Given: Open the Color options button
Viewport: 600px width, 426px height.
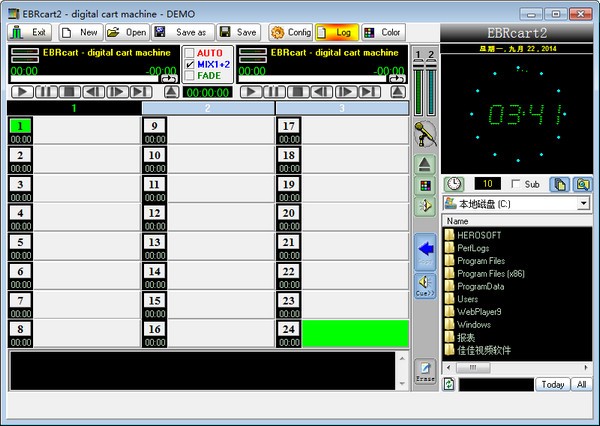Looking at the screenshot, I should [x=383, y=33].
